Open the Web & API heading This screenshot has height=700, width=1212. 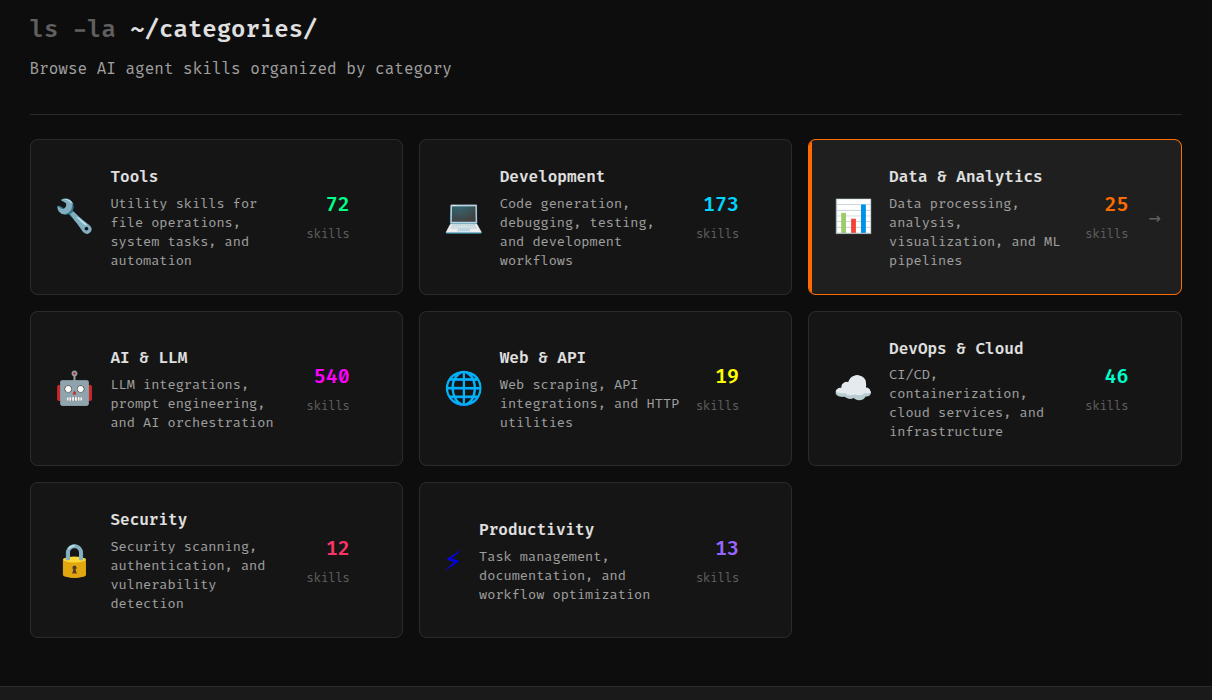click(542, 357)
